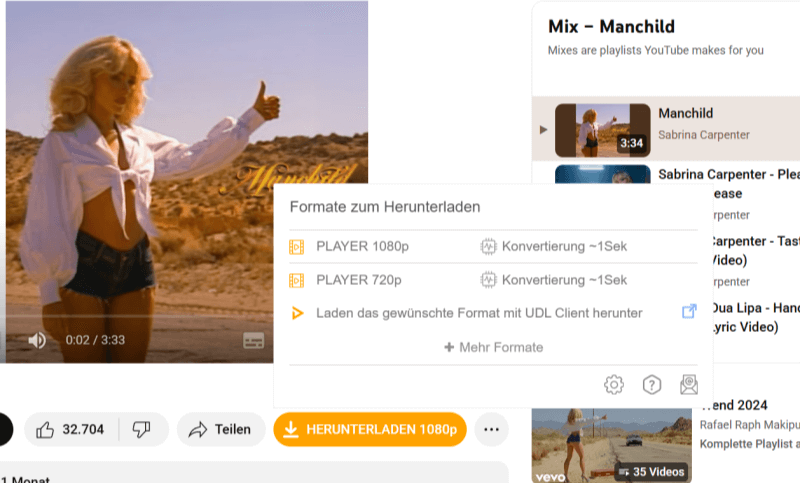800x483 pixels.
Task: Click the Teilen share button
Action: (221, 429)
